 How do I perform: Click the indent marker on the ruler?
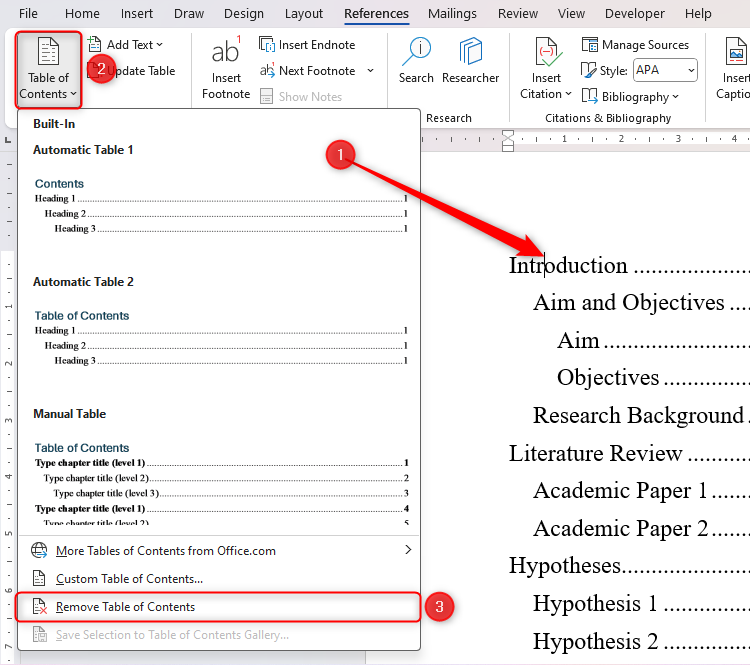pyautogui.click(x=508, y=141)
